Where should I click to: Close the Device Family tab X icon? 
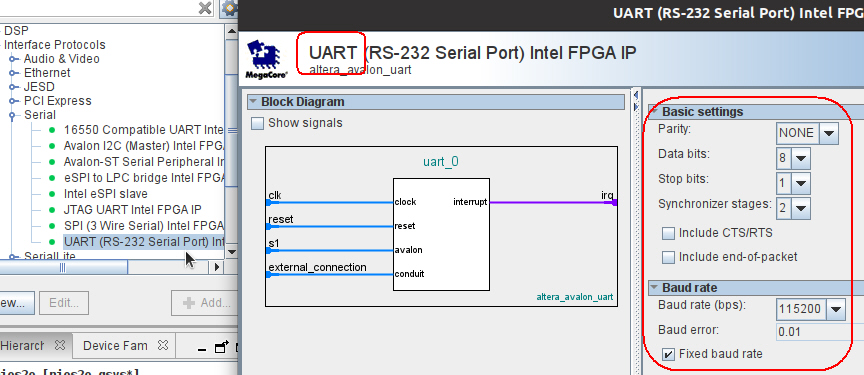pos(163,345)
